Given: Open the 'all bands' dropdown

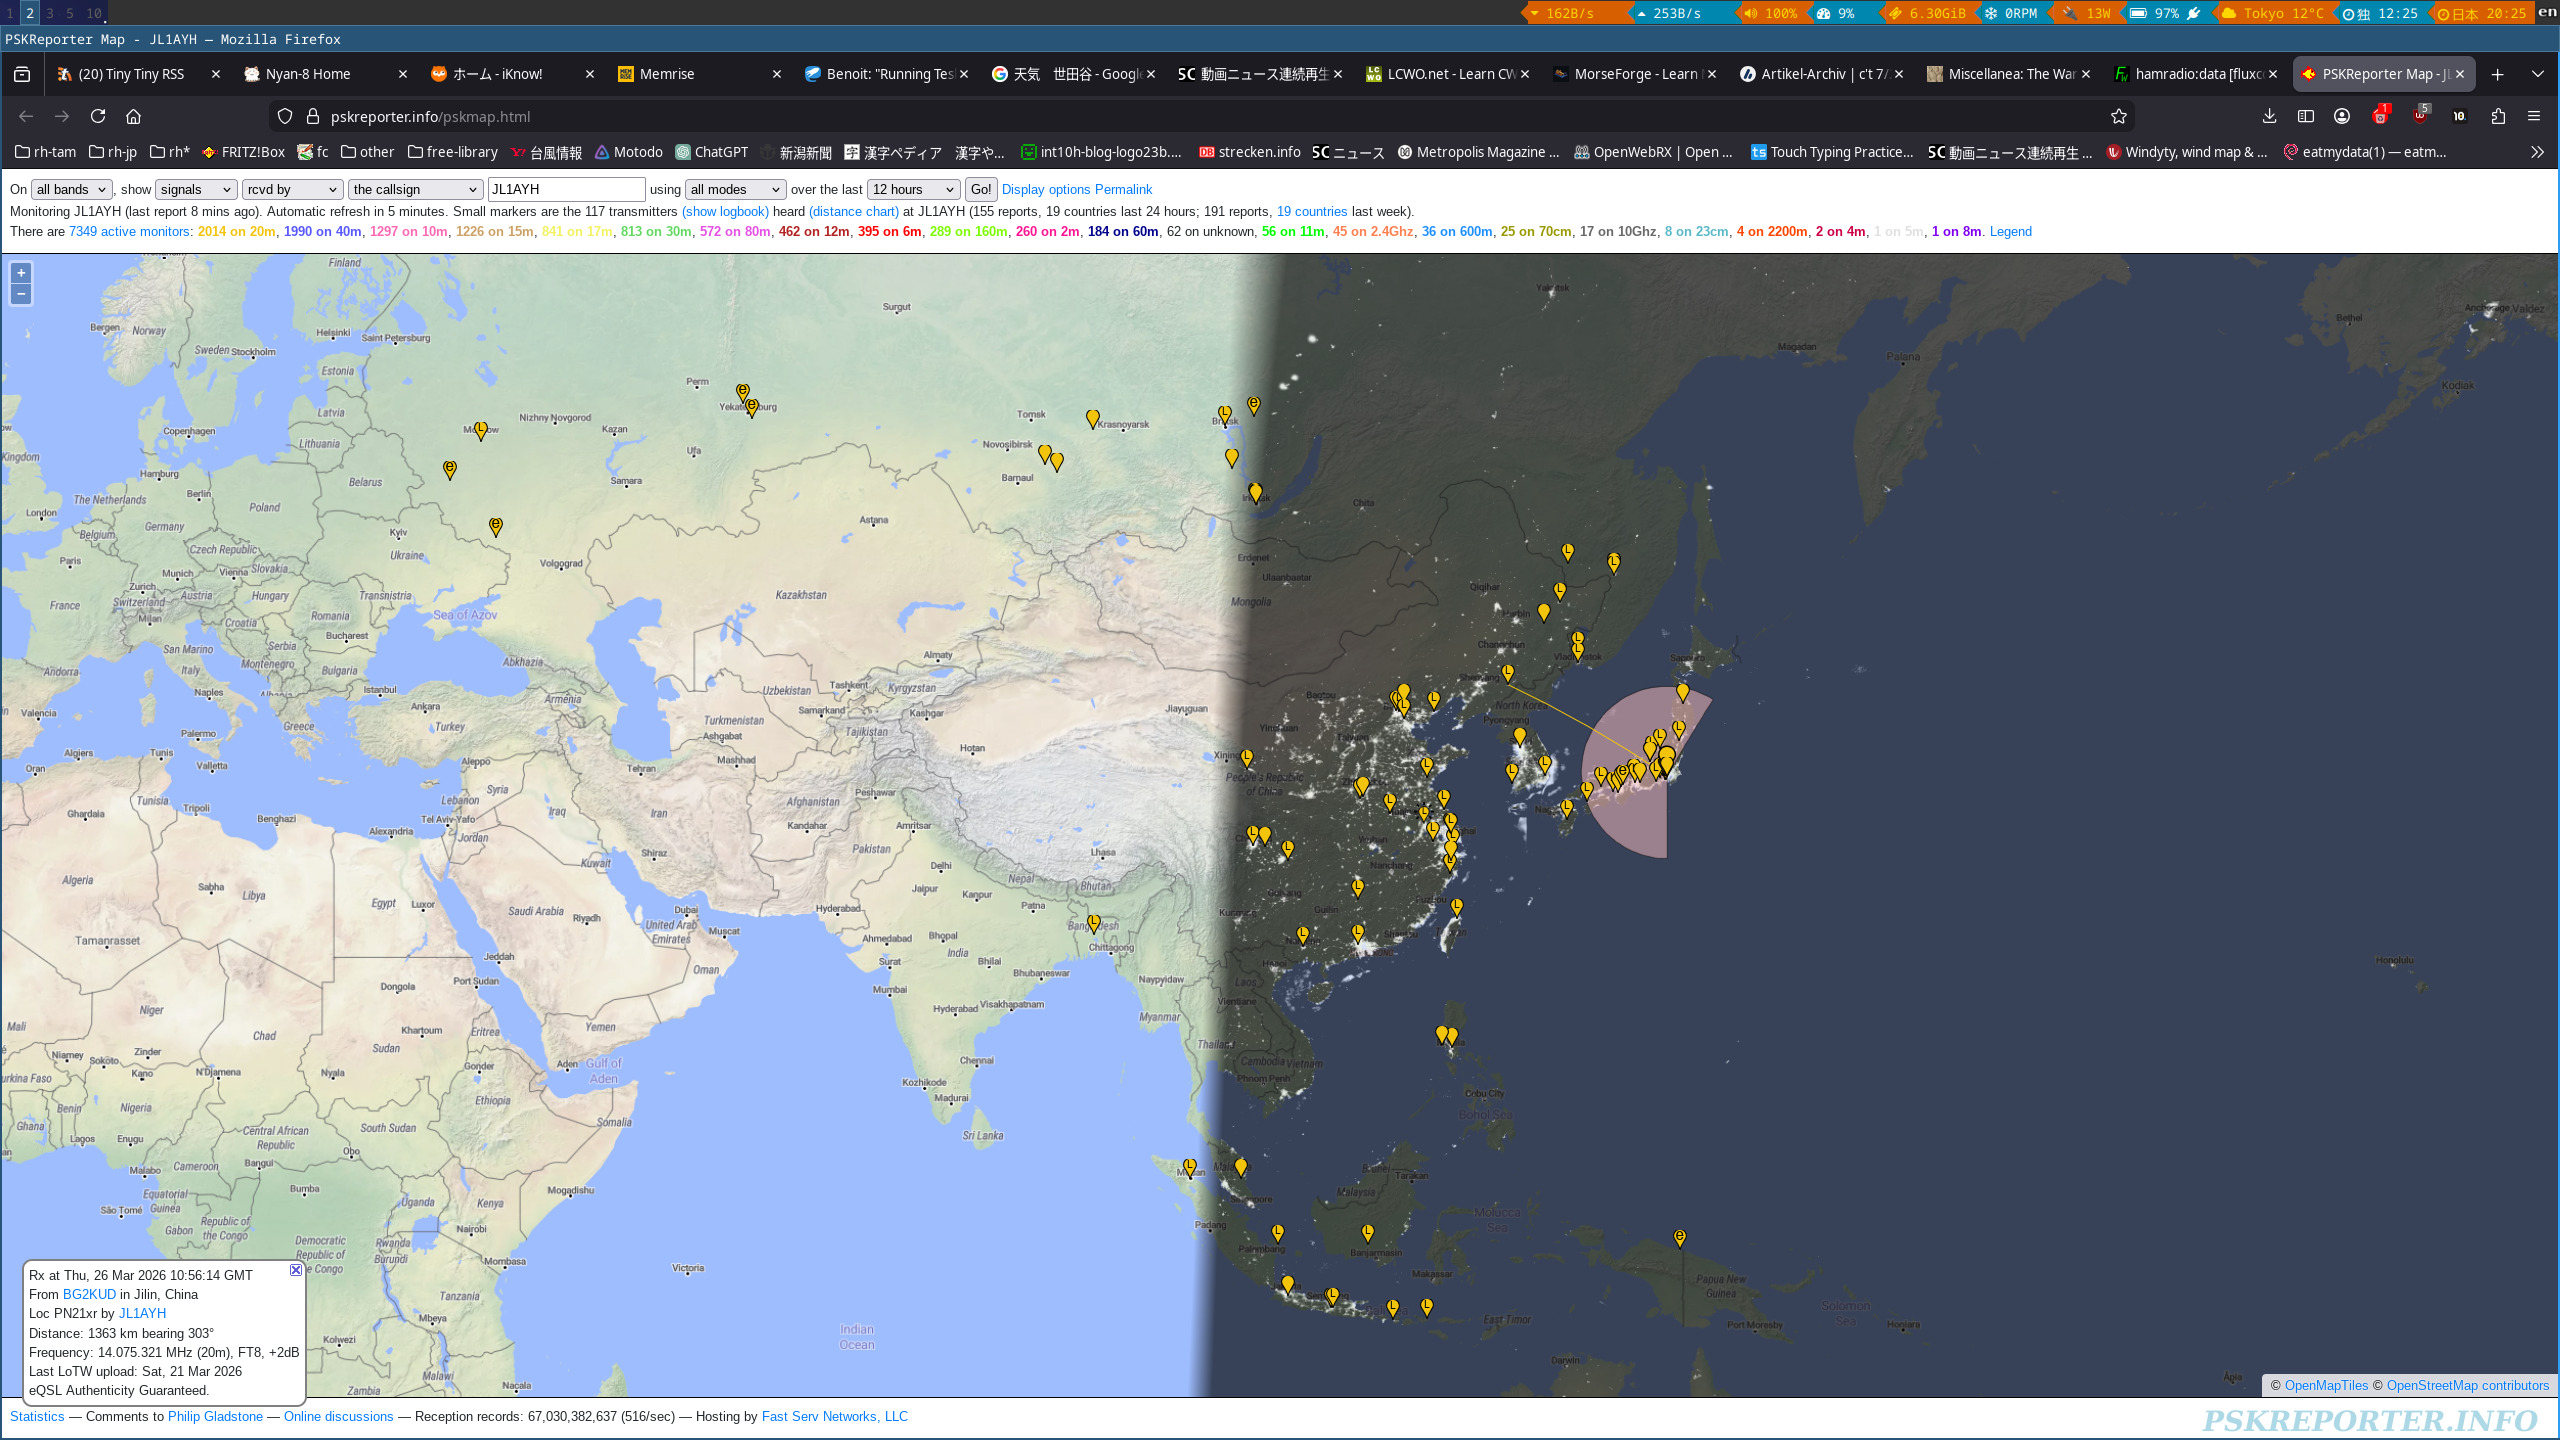Looking at the screenshot, I should [72, 189].
